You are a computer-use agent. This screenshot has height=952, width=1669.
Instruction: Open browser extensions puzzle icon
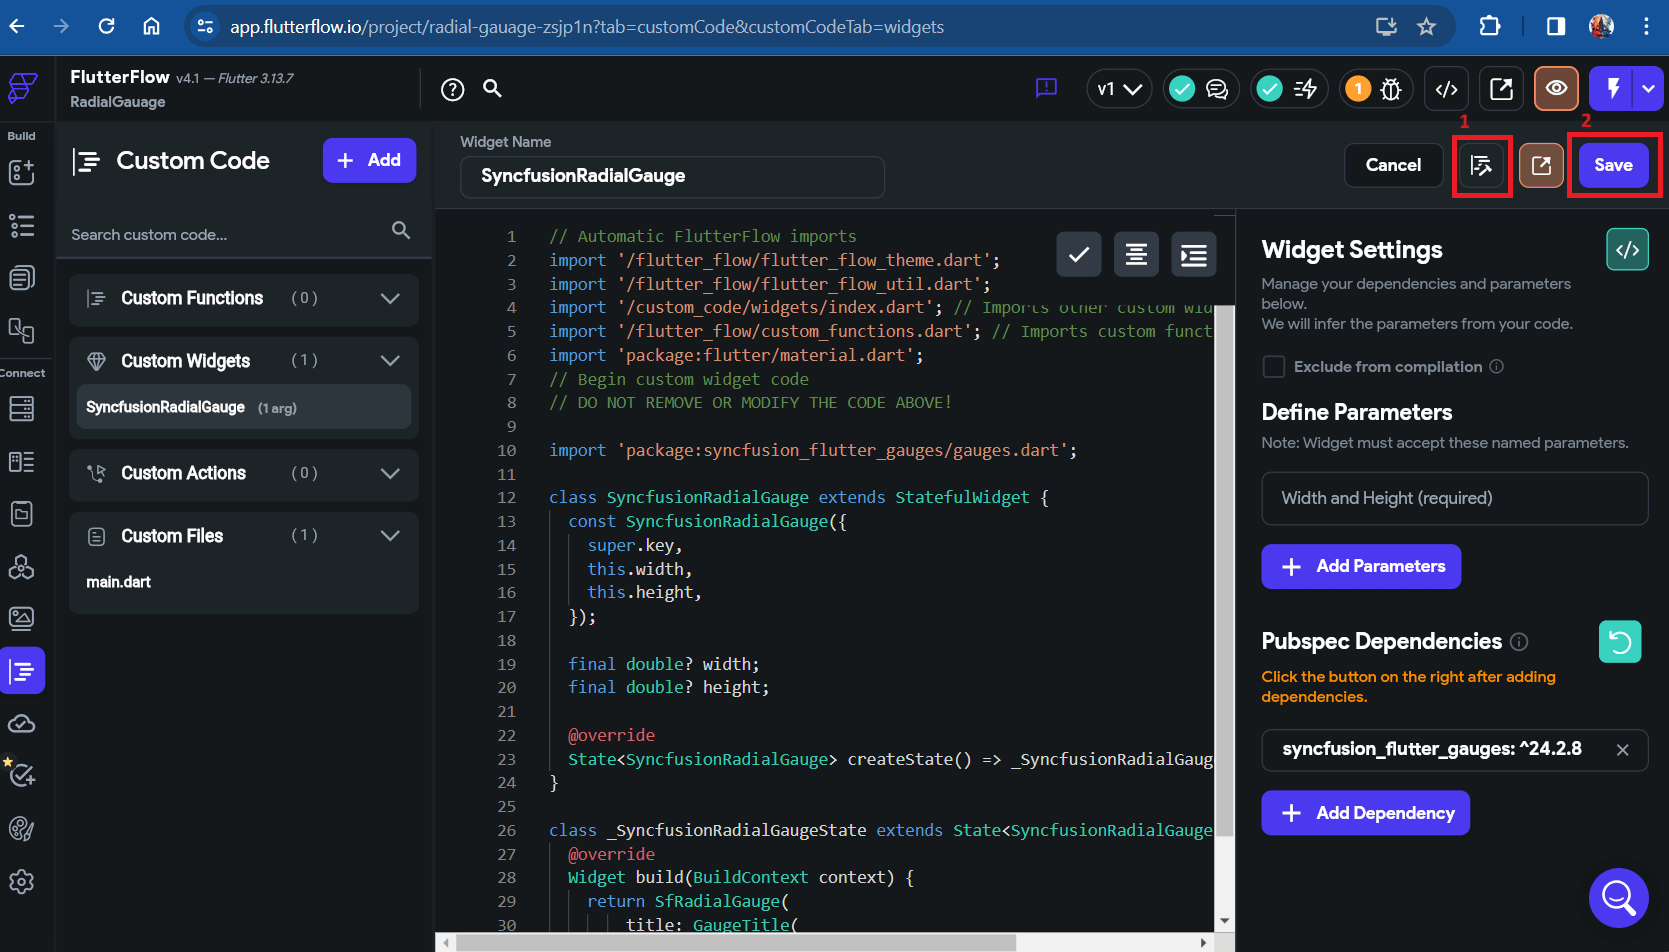(1490, 26)
